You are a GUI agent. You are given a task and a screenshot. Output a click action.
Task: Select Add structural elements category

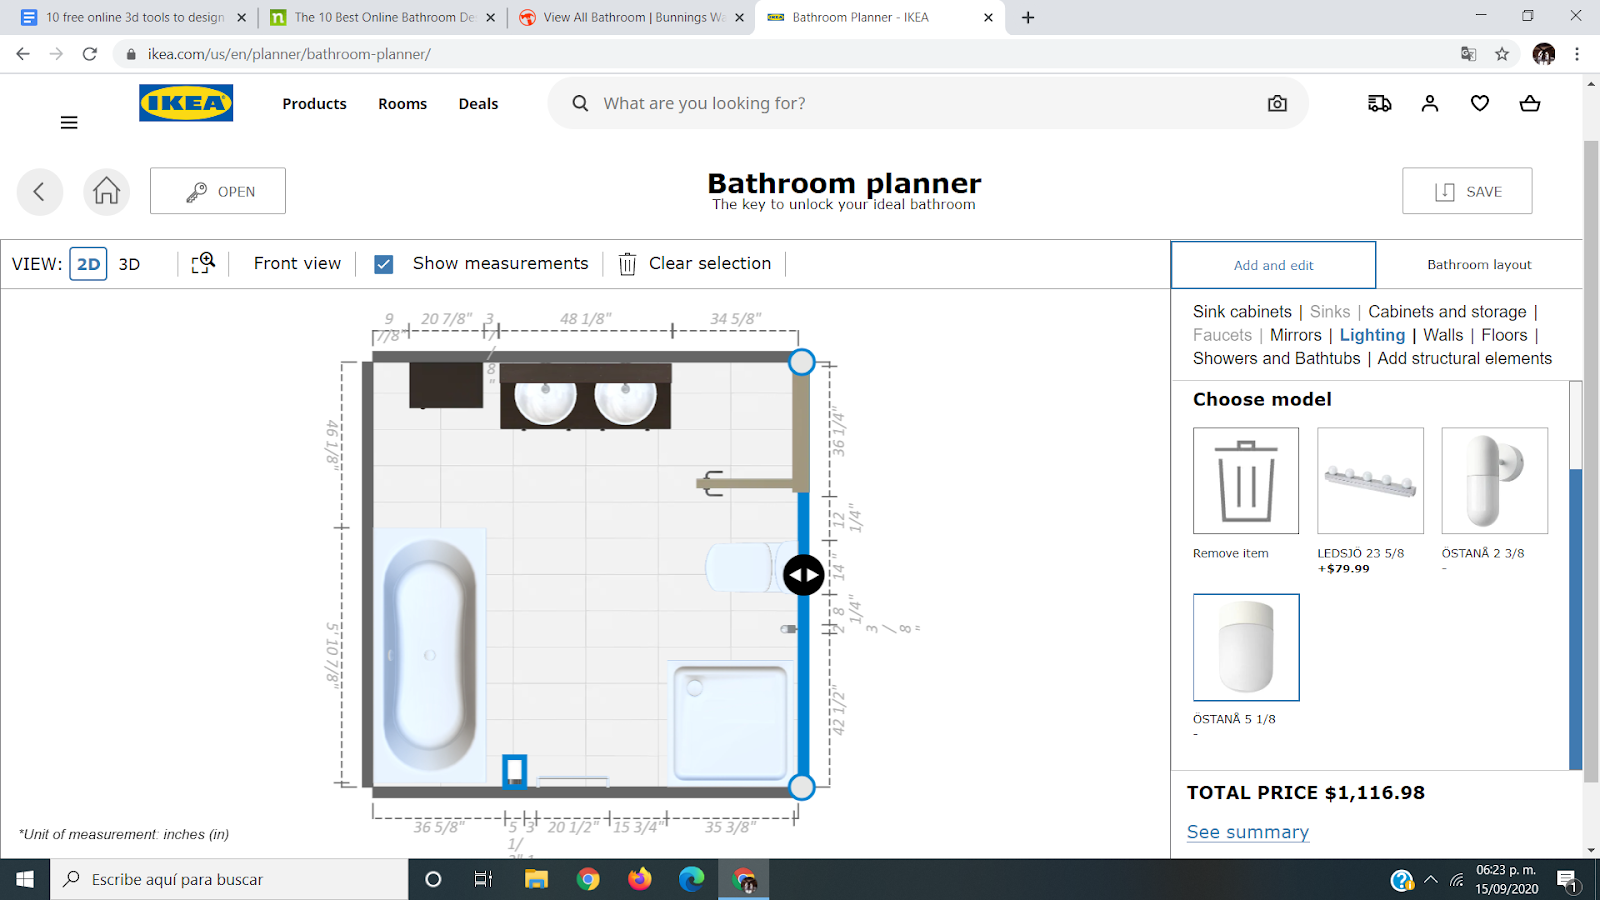point(1465,358)
